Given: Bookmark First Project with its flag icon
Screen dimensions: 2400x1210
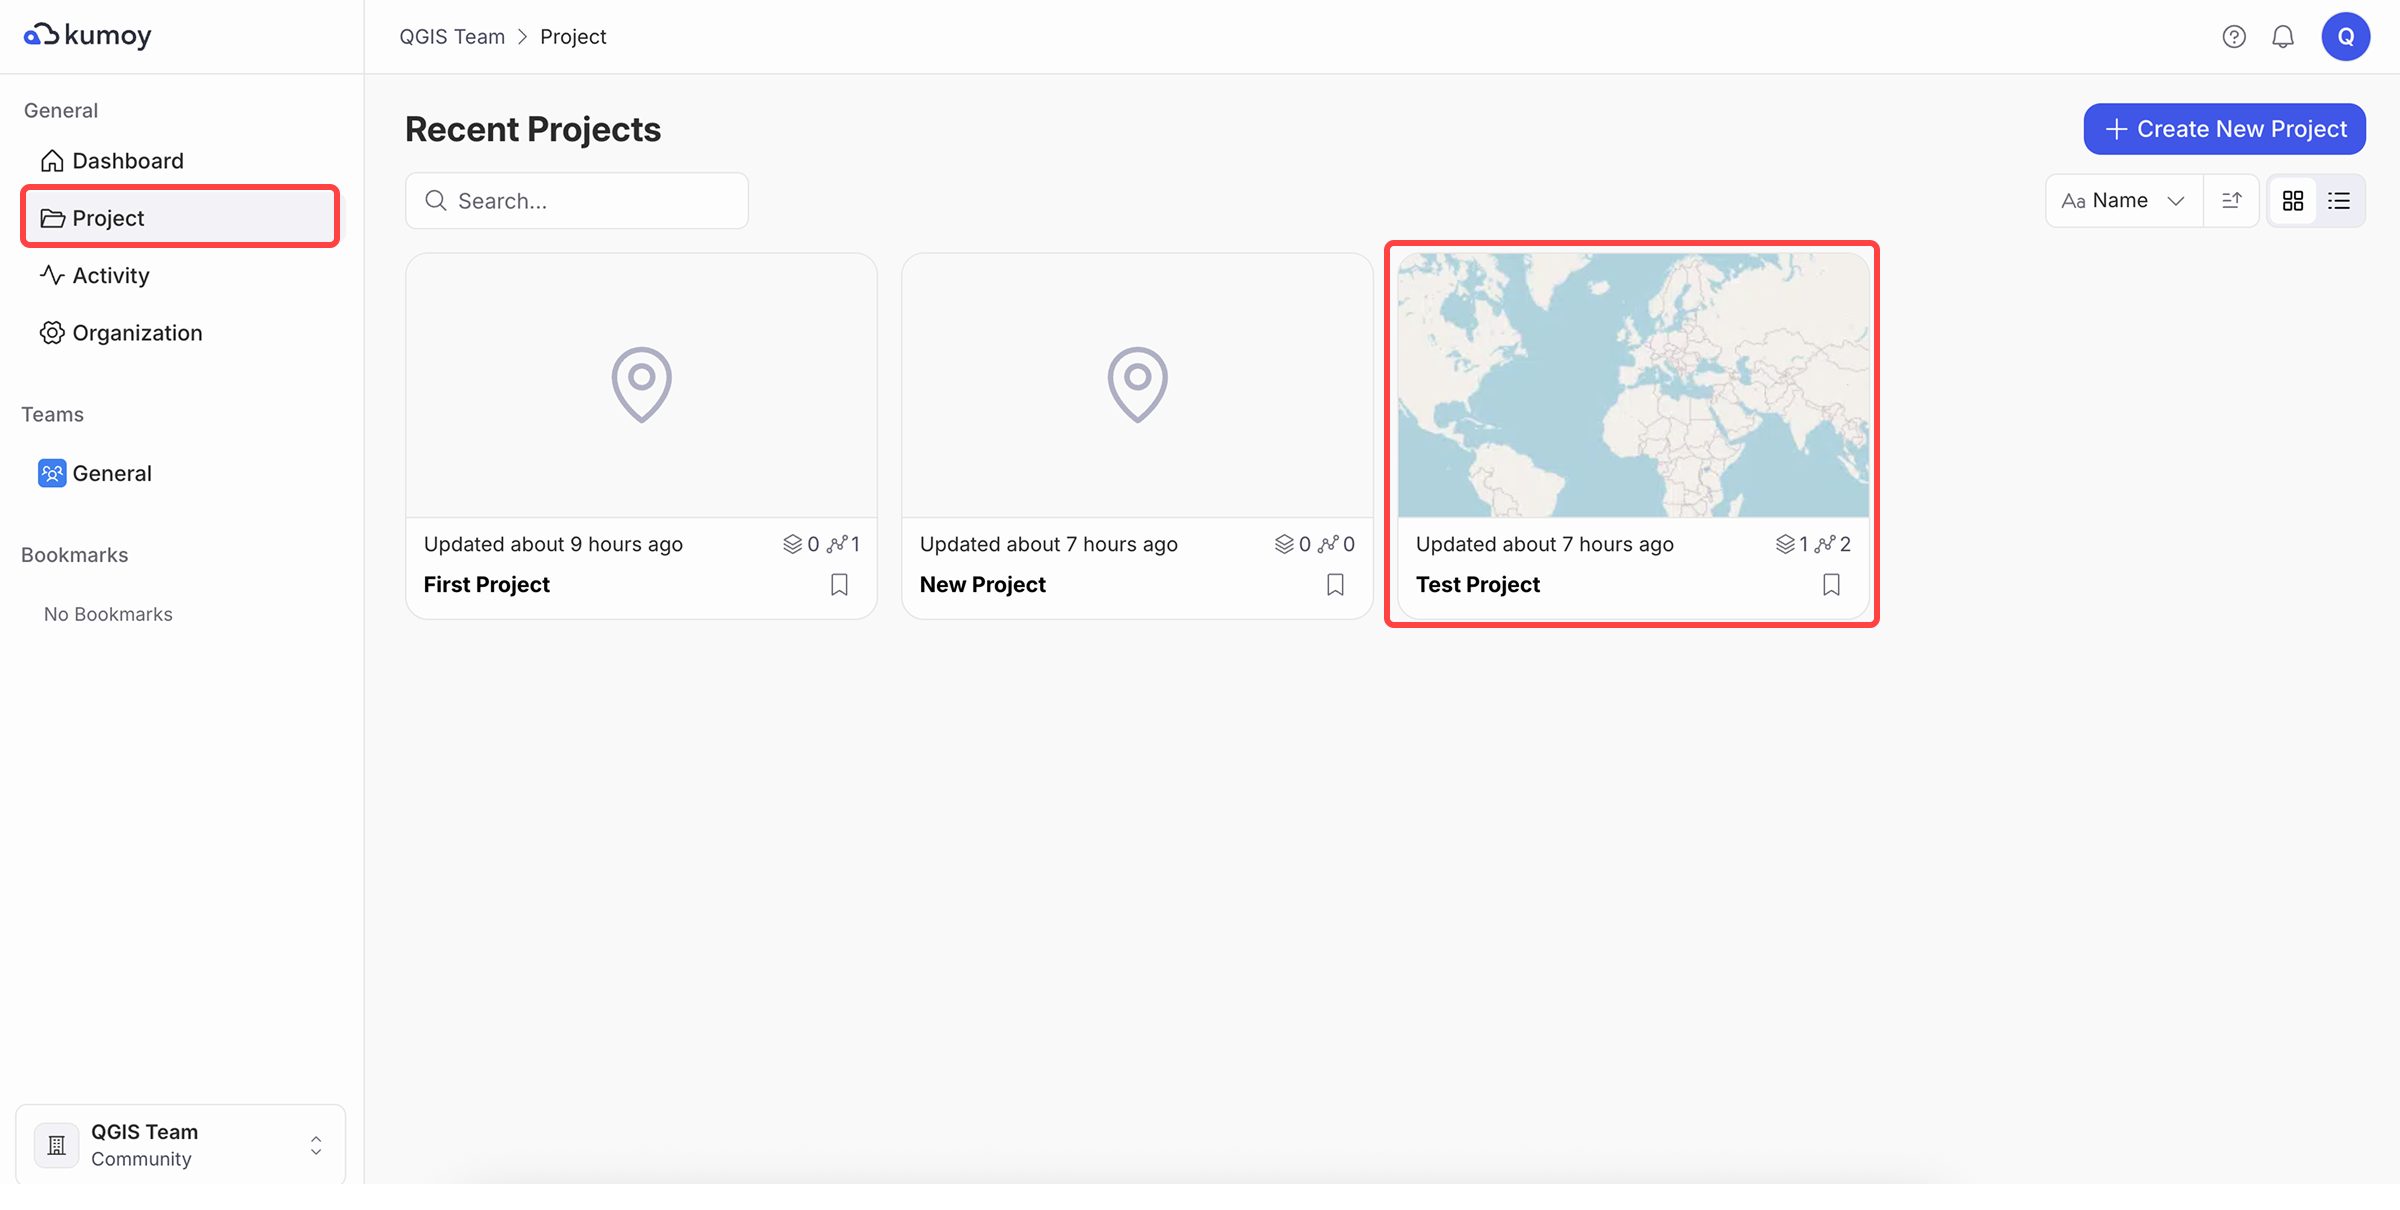Looking at the screenshot, I should (839, 584).
